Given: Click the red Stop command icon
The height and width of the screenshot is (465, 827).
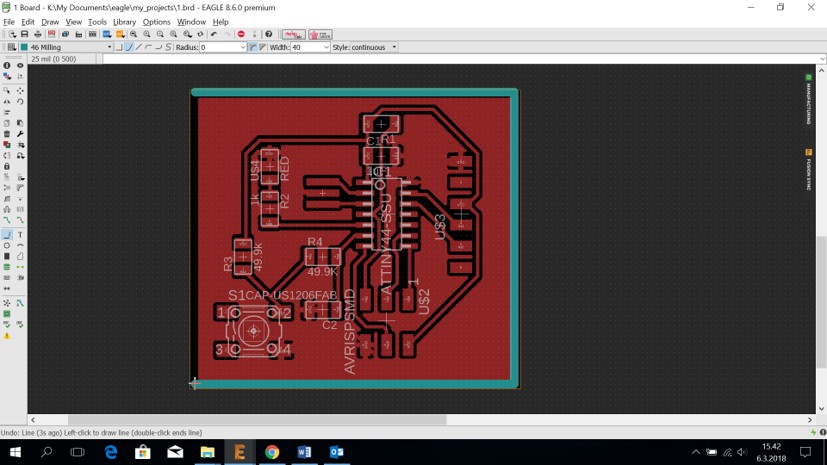Looking at the screenshot, I should point(241,34).
